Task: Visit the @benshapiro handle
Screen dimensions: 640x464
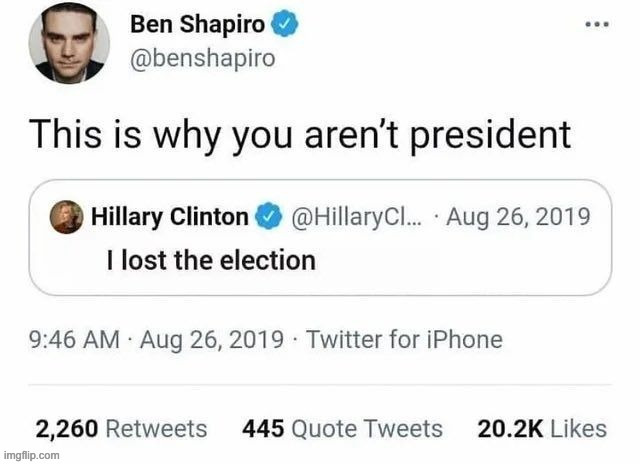Action: (203, 59)
